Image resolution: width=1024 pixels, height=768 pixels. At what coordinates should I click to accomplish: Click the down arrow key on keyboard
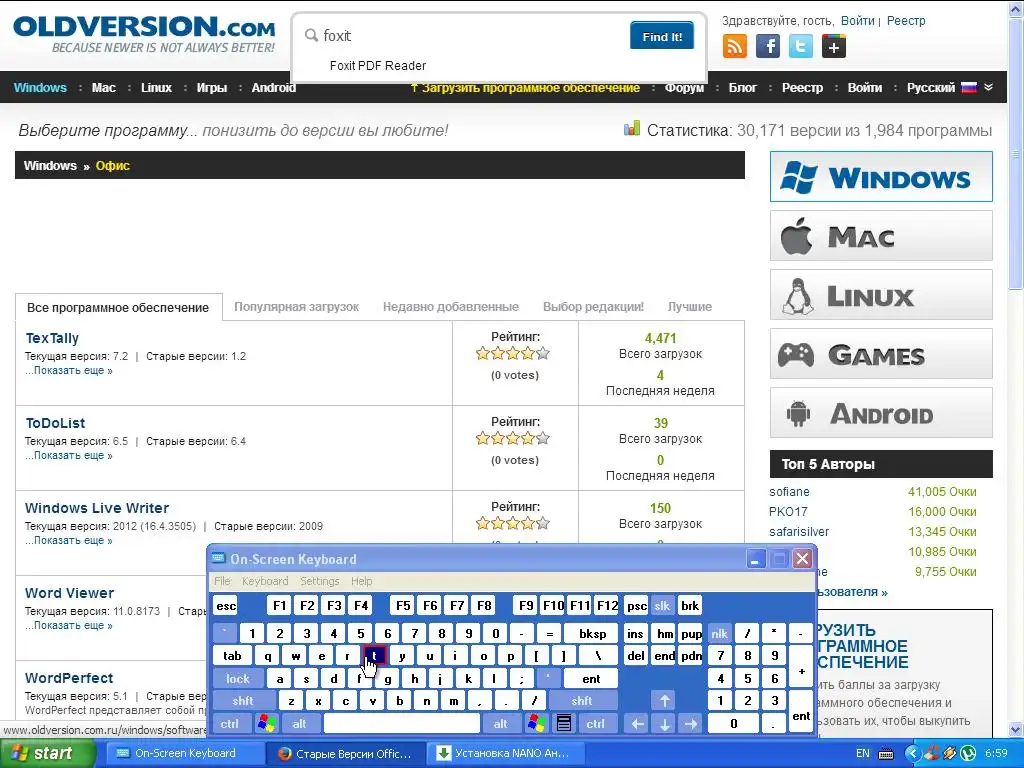click(664, 724)
